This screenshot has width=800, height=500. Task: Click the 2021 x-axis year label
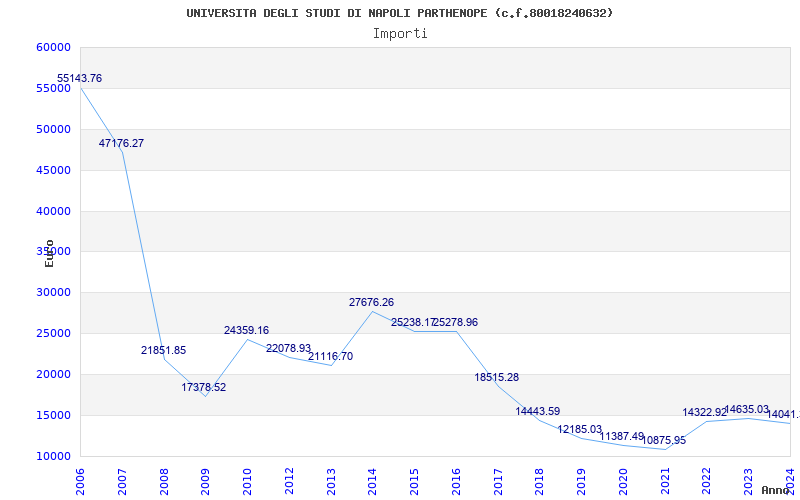[665, 482]
